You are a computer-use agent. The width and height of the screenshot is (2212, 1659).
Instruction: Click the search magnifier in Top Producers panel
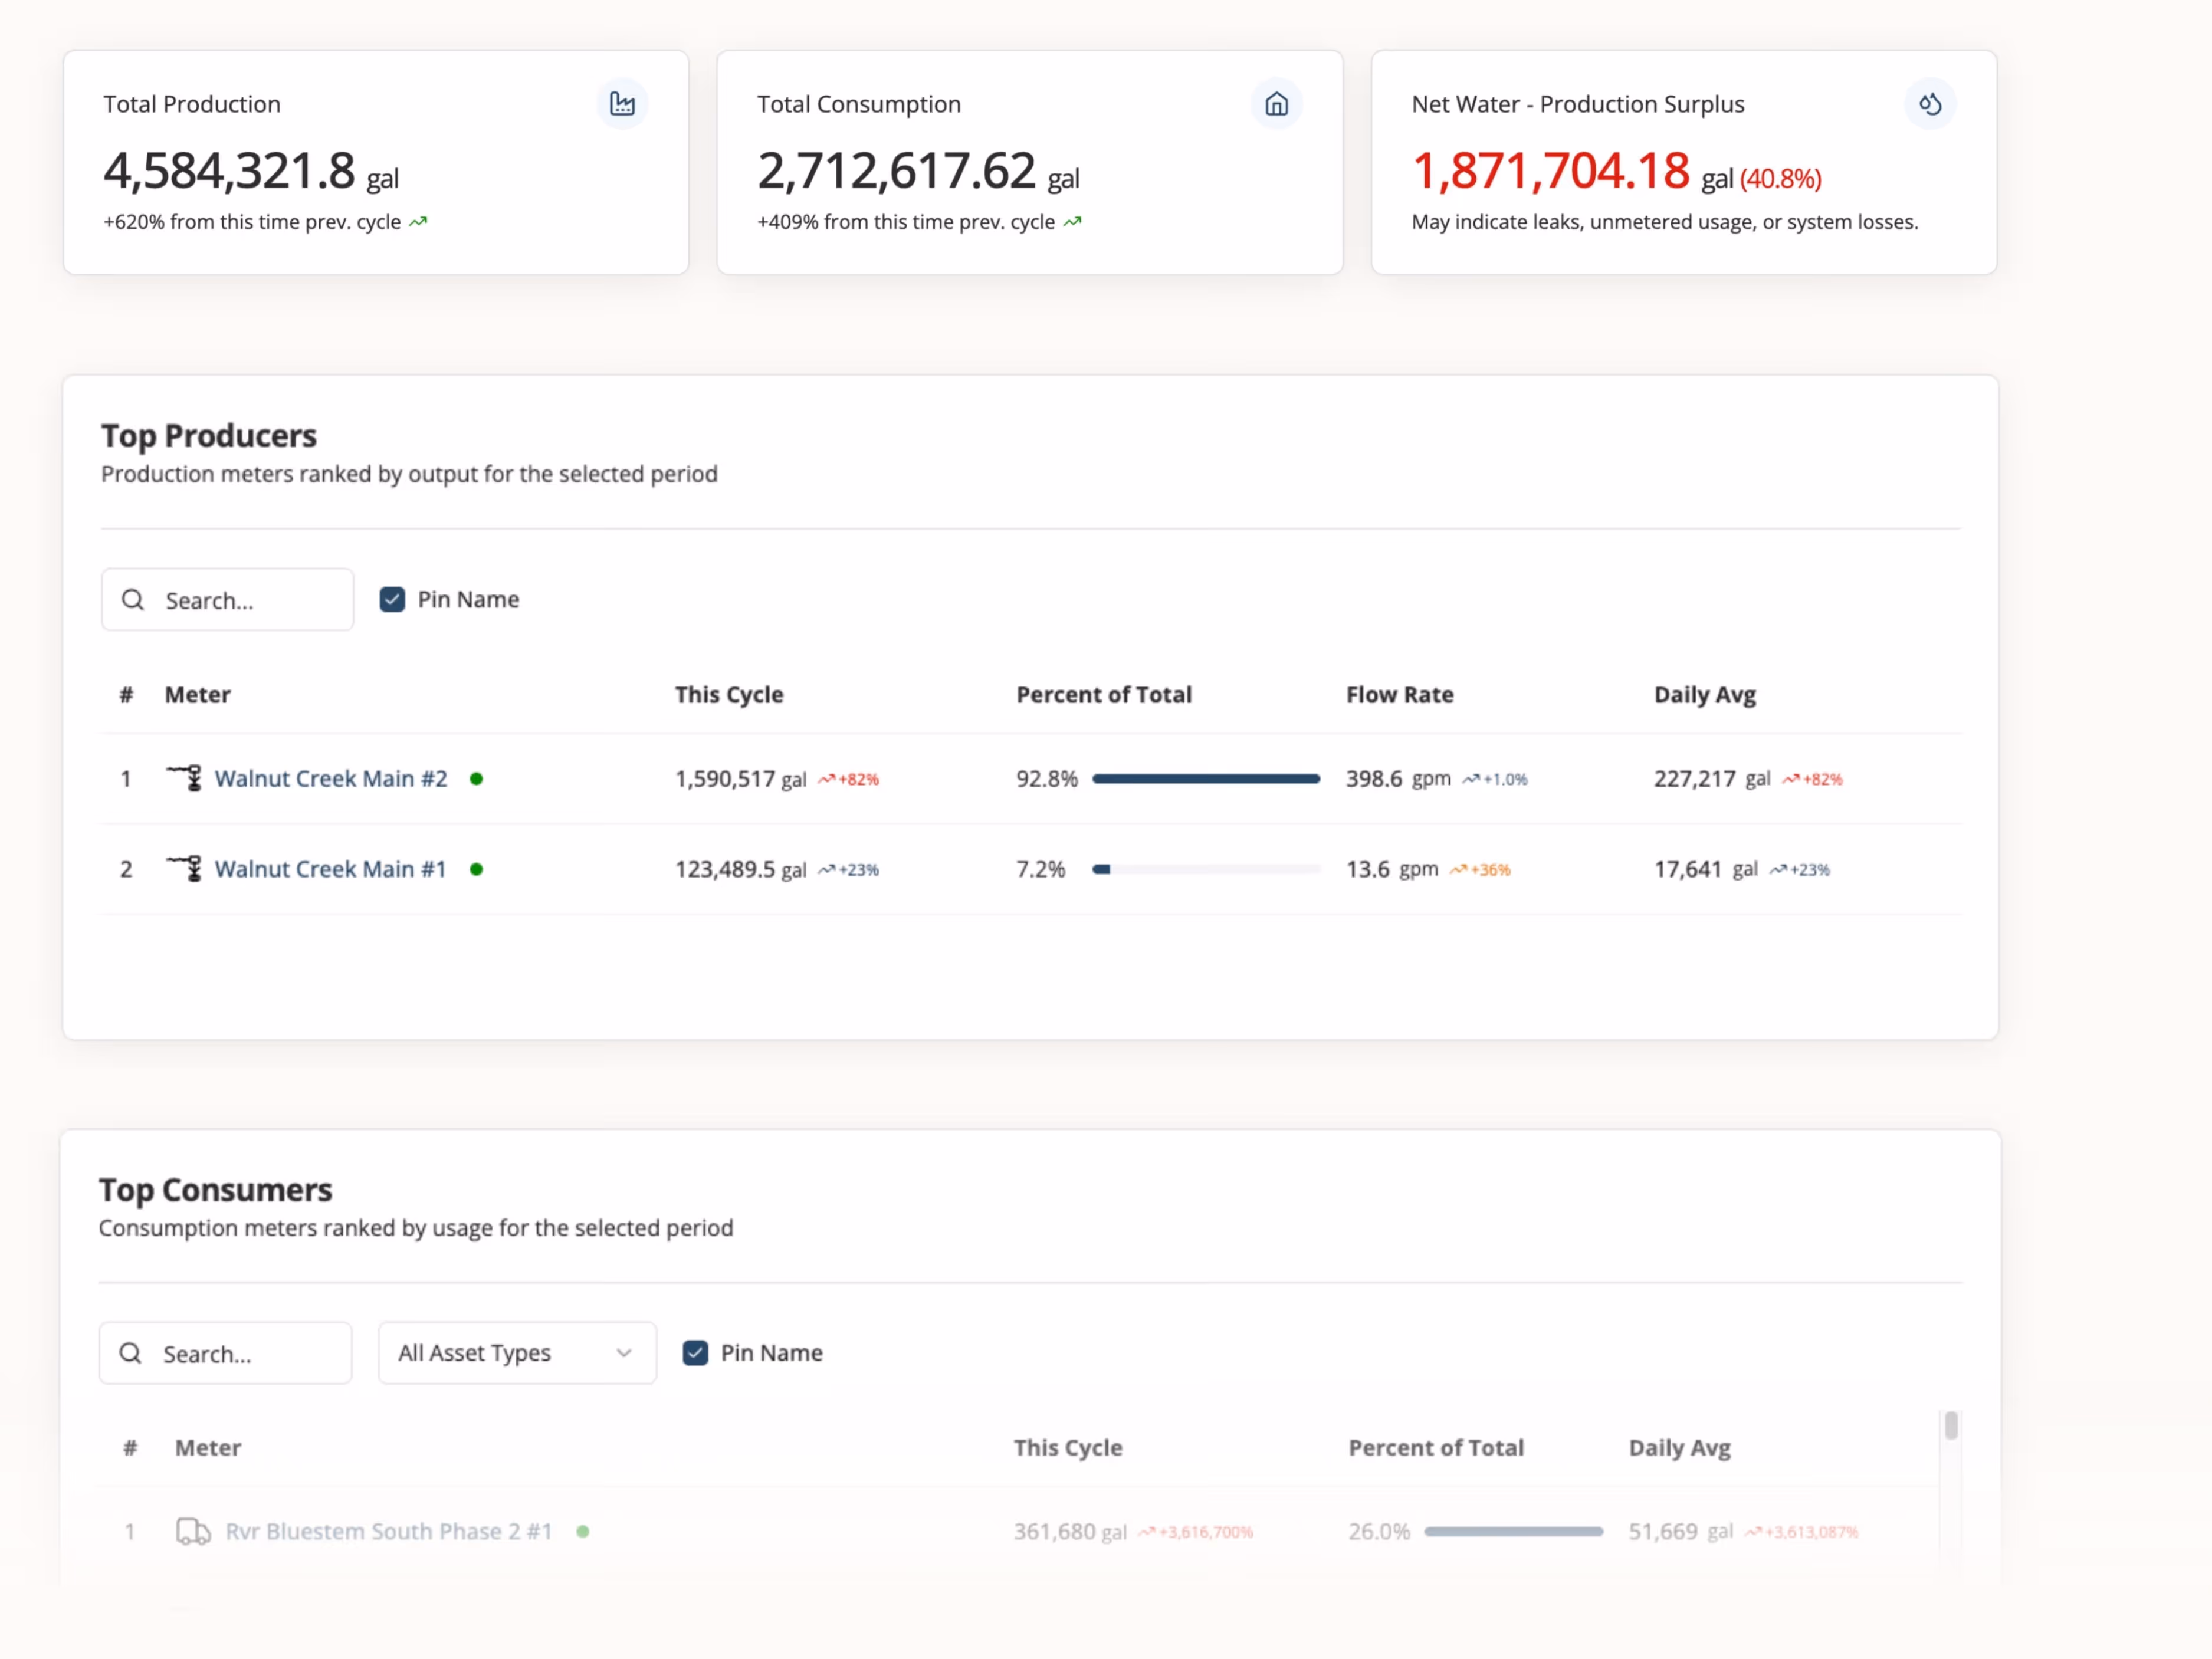[133, 599]
